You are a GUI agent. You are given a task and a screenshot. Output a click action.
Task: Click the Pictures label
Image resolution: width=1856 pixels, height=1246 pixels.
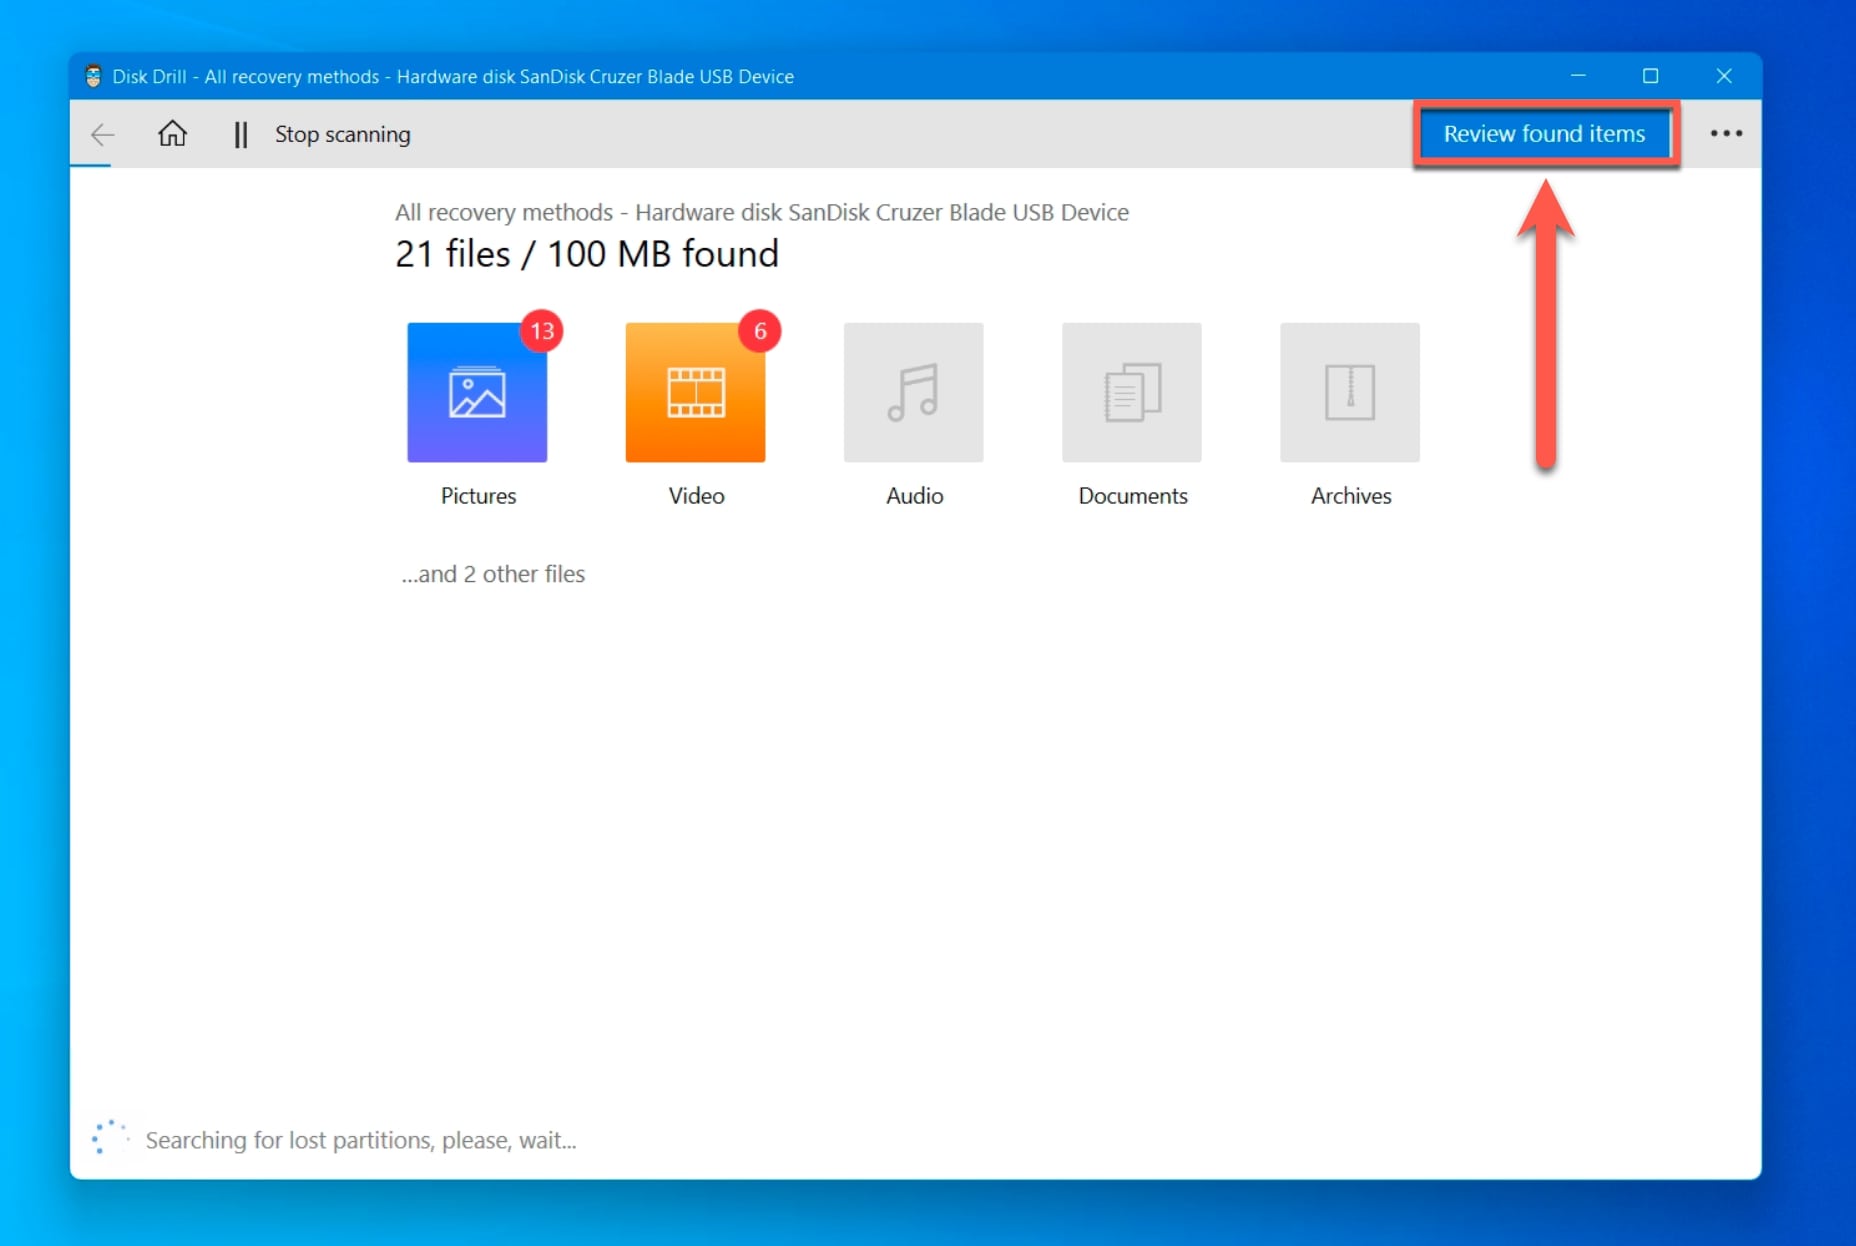point(478,496)
